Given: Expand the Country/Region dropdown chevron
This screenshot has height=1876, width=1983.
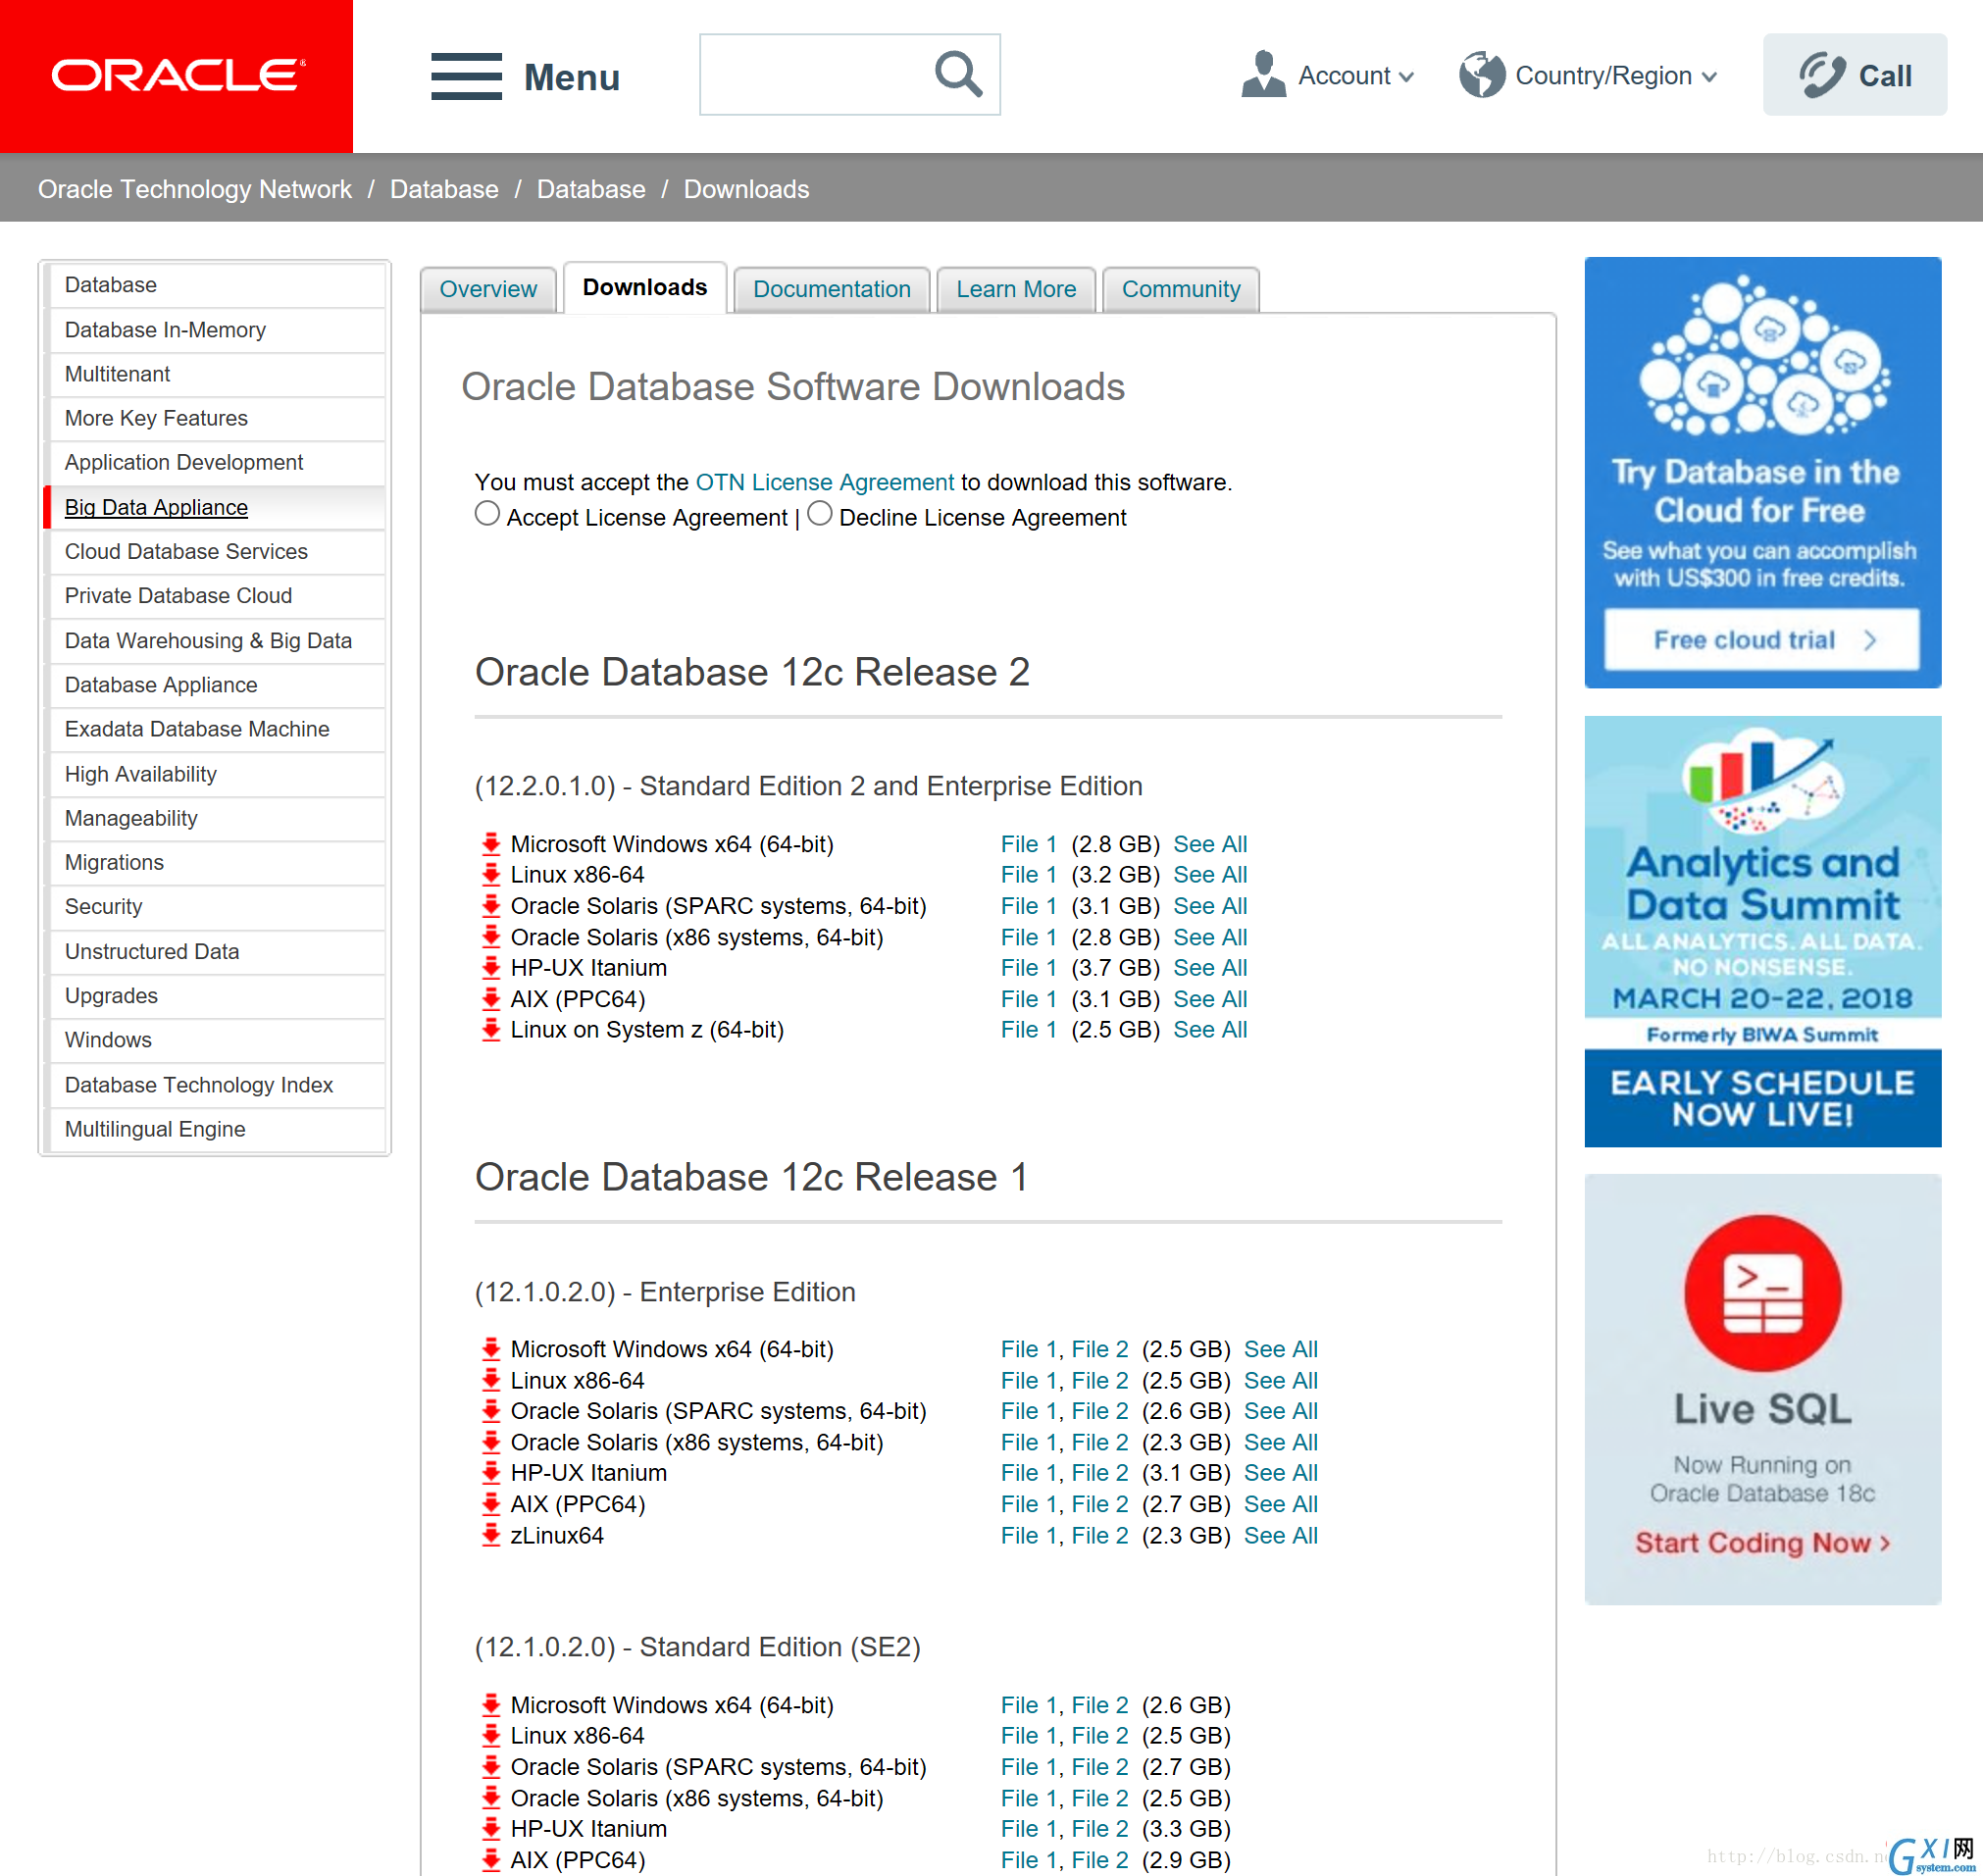Looking at the screenshot, I should 1709,77.
